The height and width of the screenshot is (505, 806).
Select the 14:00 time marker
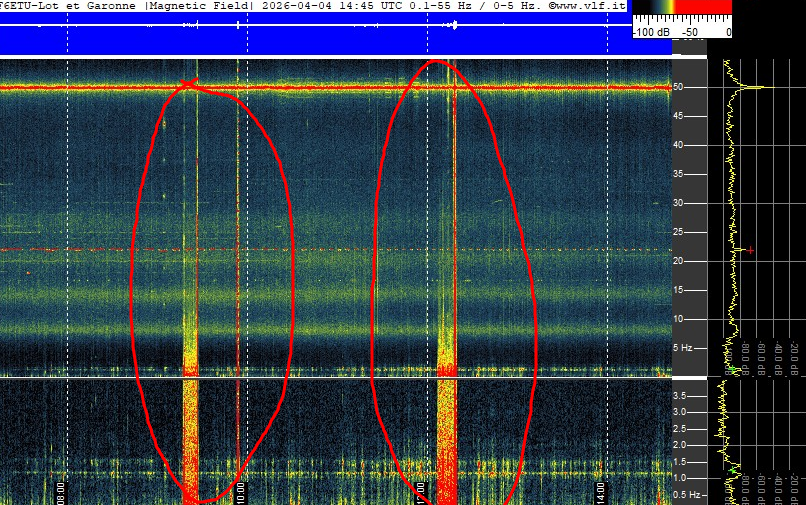(x=600, y=492)
